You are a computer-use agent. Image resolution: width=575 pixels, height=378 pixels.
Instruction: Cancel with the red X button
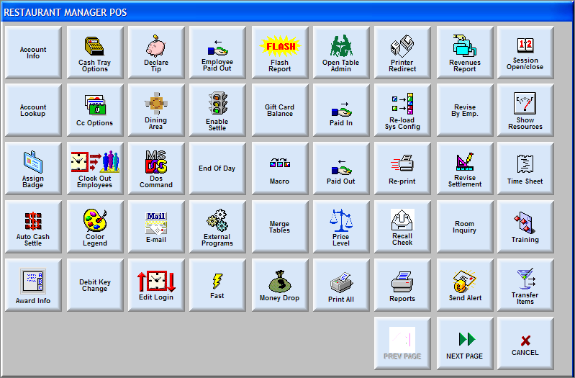(x=525, y=343)
